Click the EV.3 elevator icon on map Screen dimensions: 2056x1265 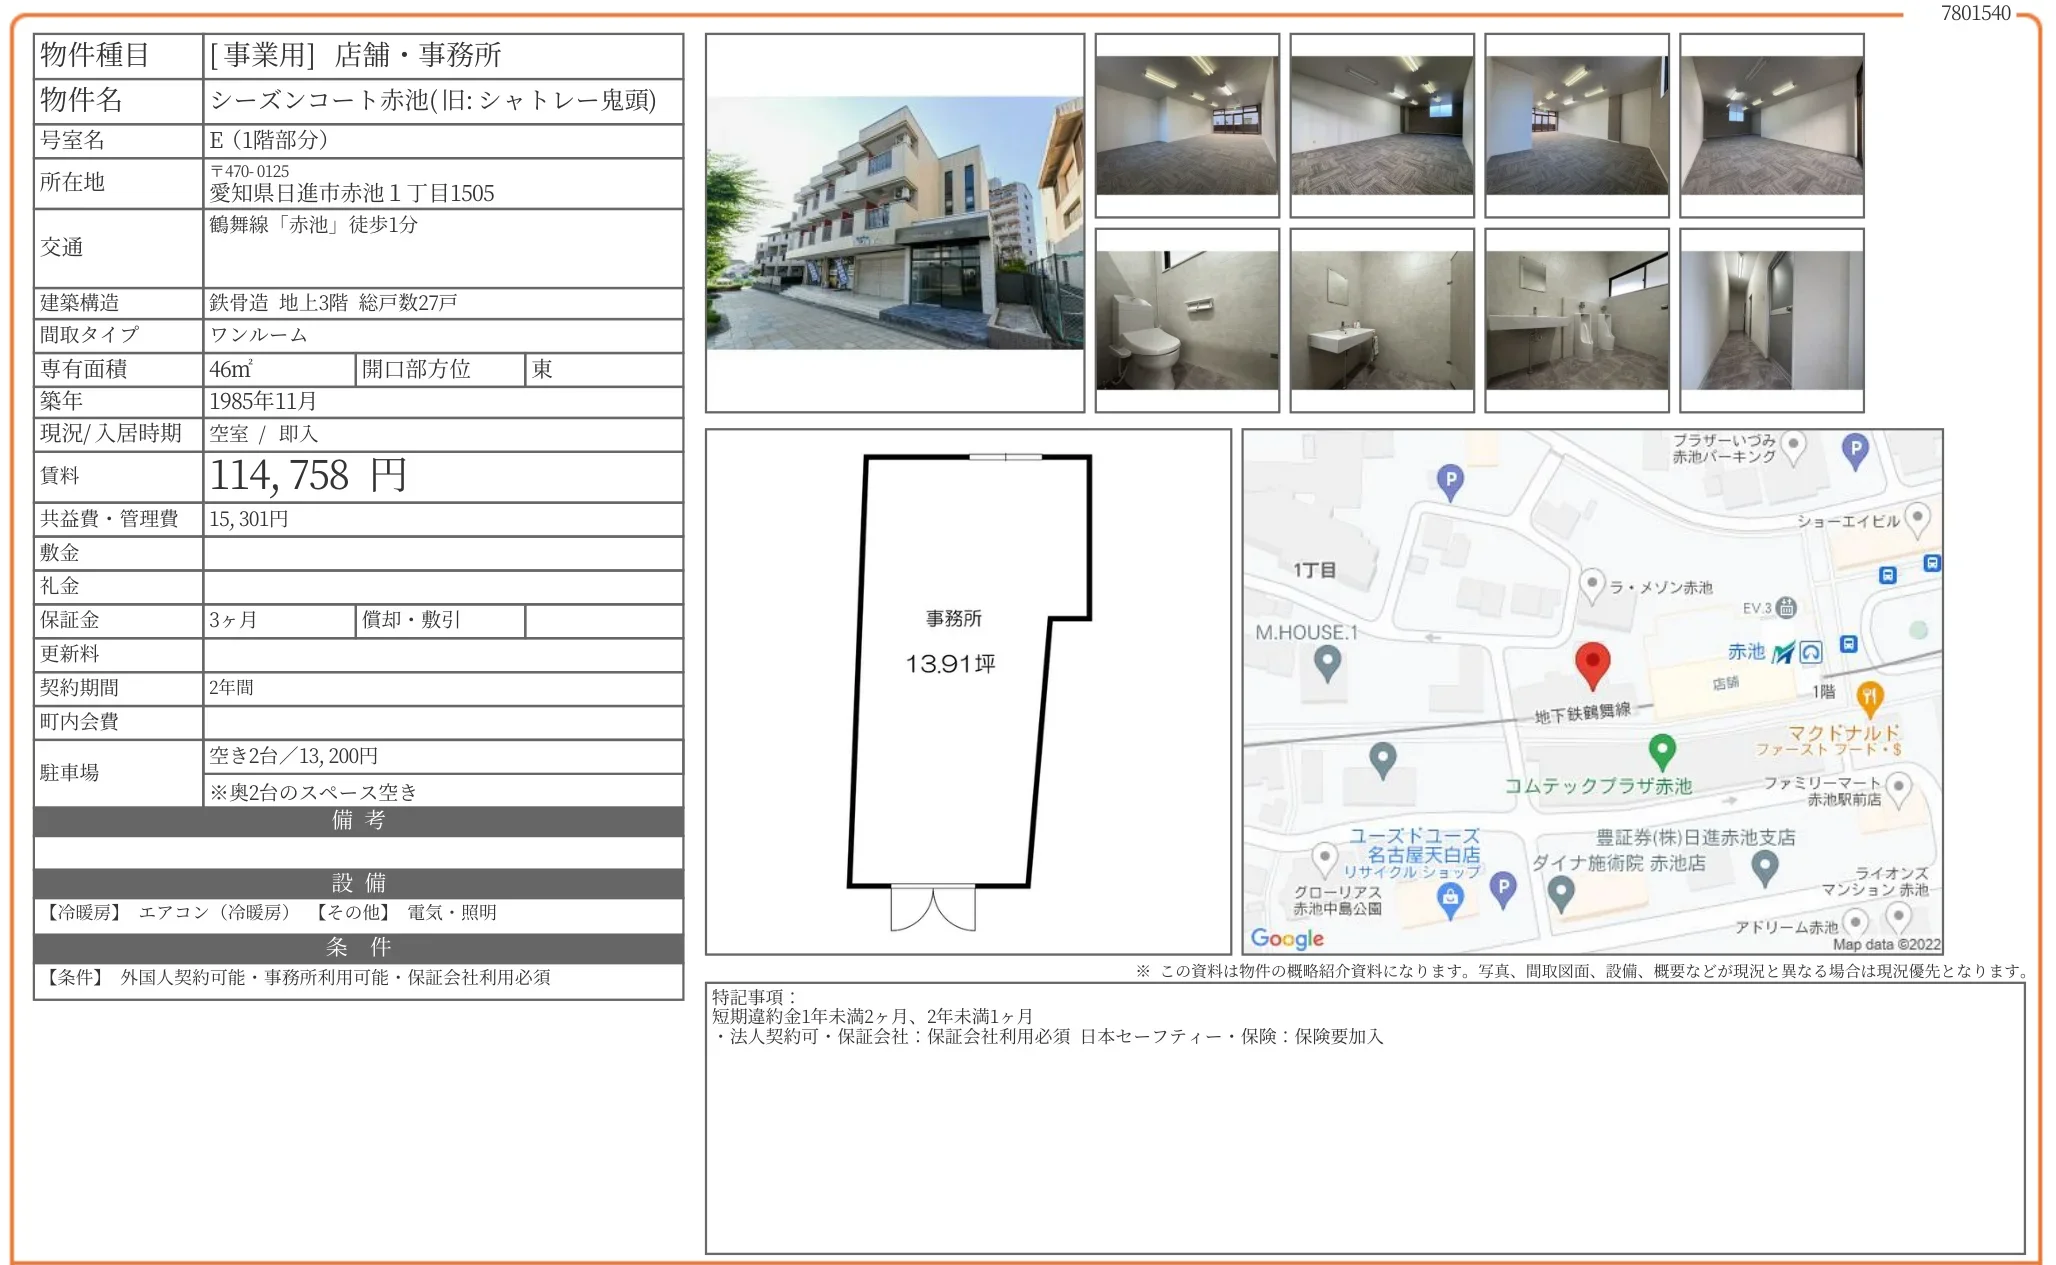[x=1786, y=607]
